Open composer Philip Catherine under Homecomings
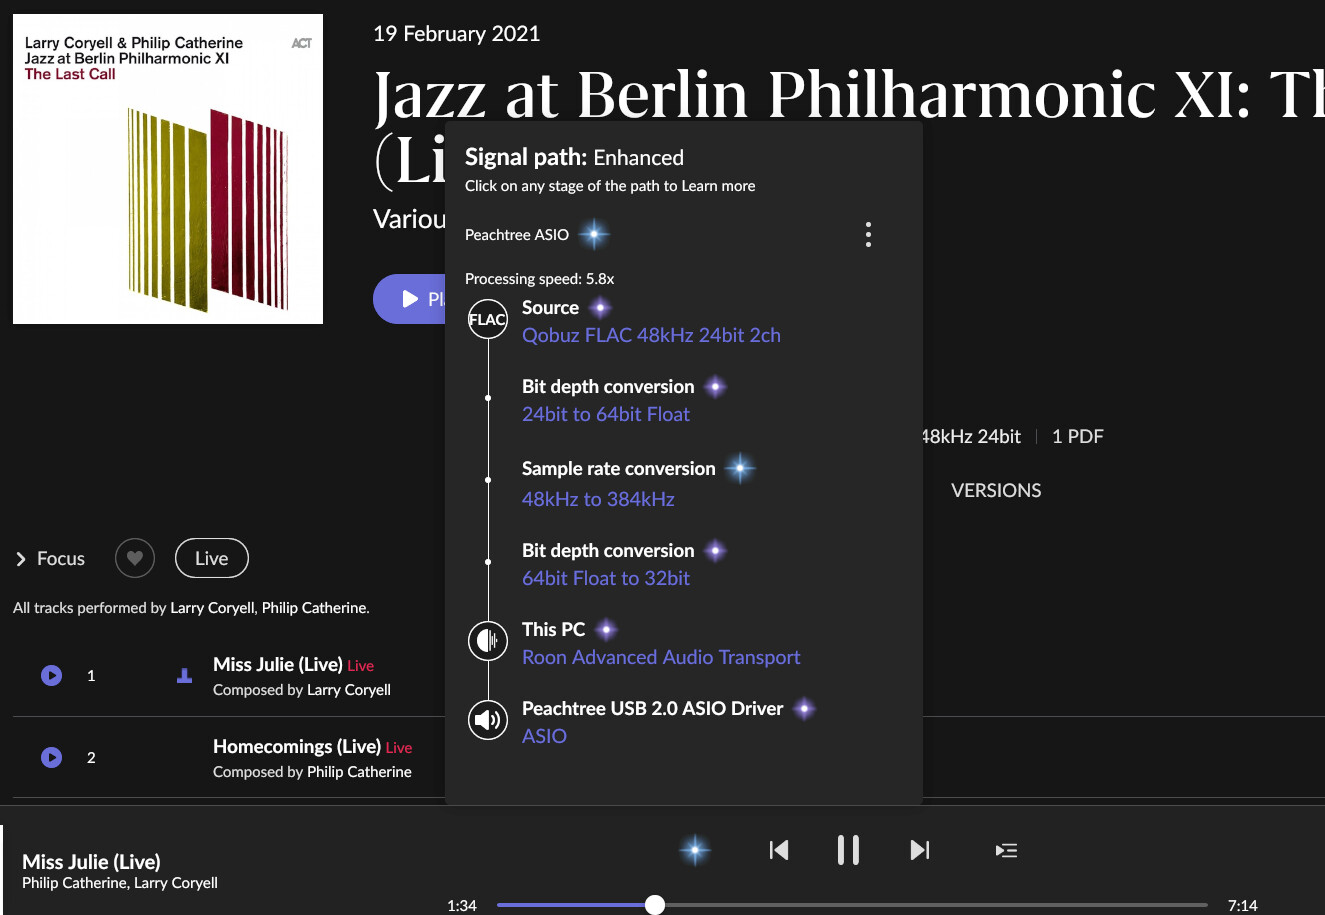 [x=359, y=772]
